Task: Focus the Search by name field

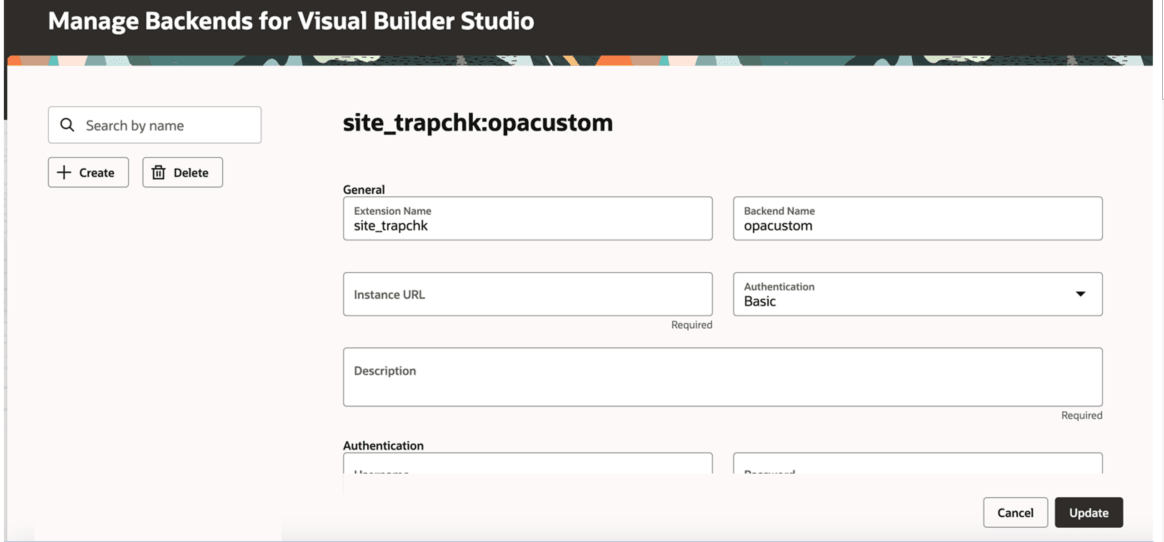Action: point(154,125)
